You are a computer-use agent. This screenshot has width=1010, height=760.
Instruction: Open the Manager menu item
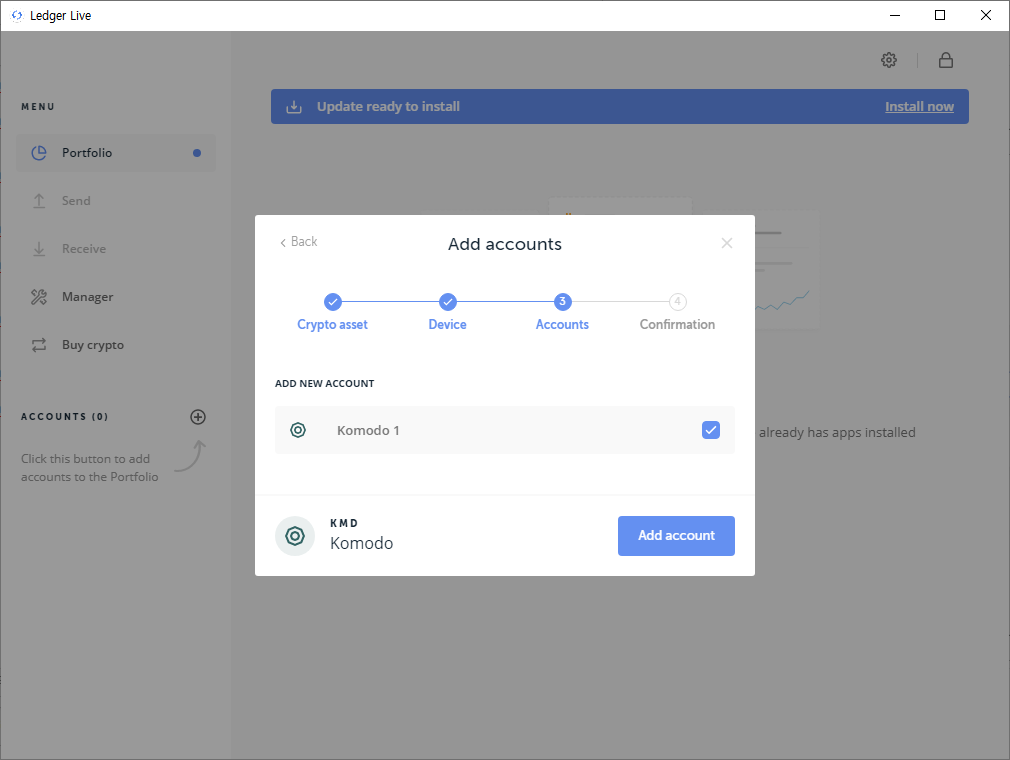[x=116, y=297]
